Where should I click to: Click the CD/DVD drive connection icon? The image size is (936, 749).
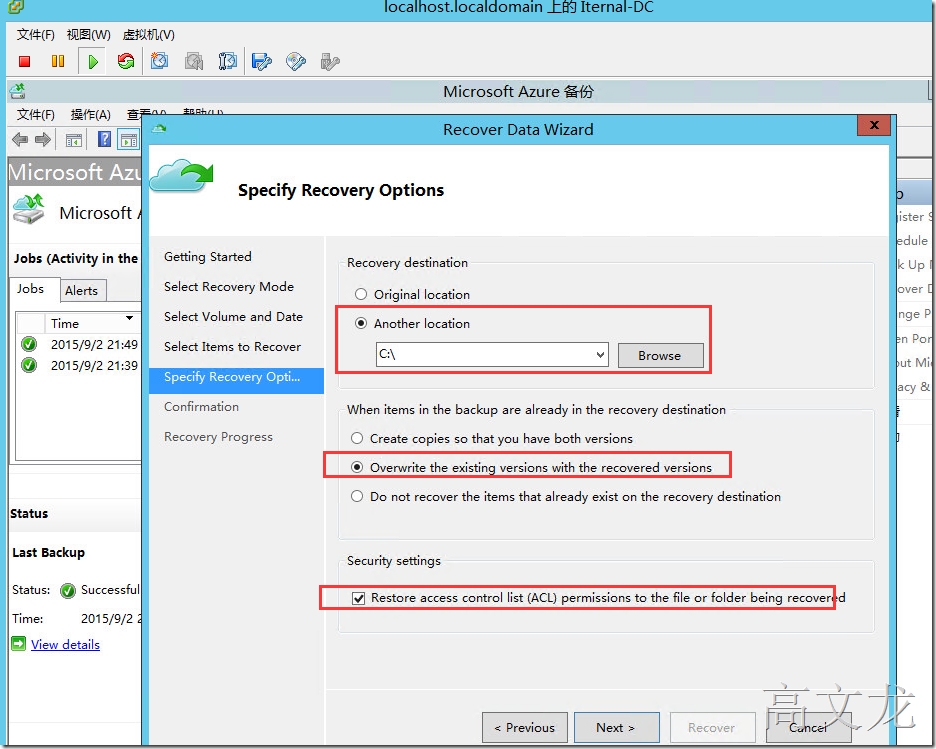tap(296, 61)
